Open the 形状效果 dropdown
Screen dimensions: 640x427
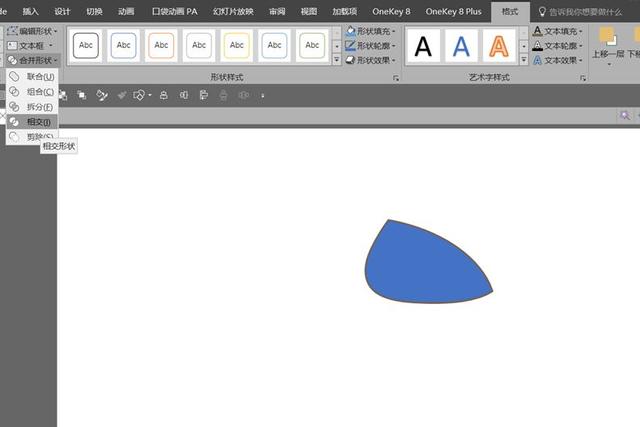[x=371, y=60]
